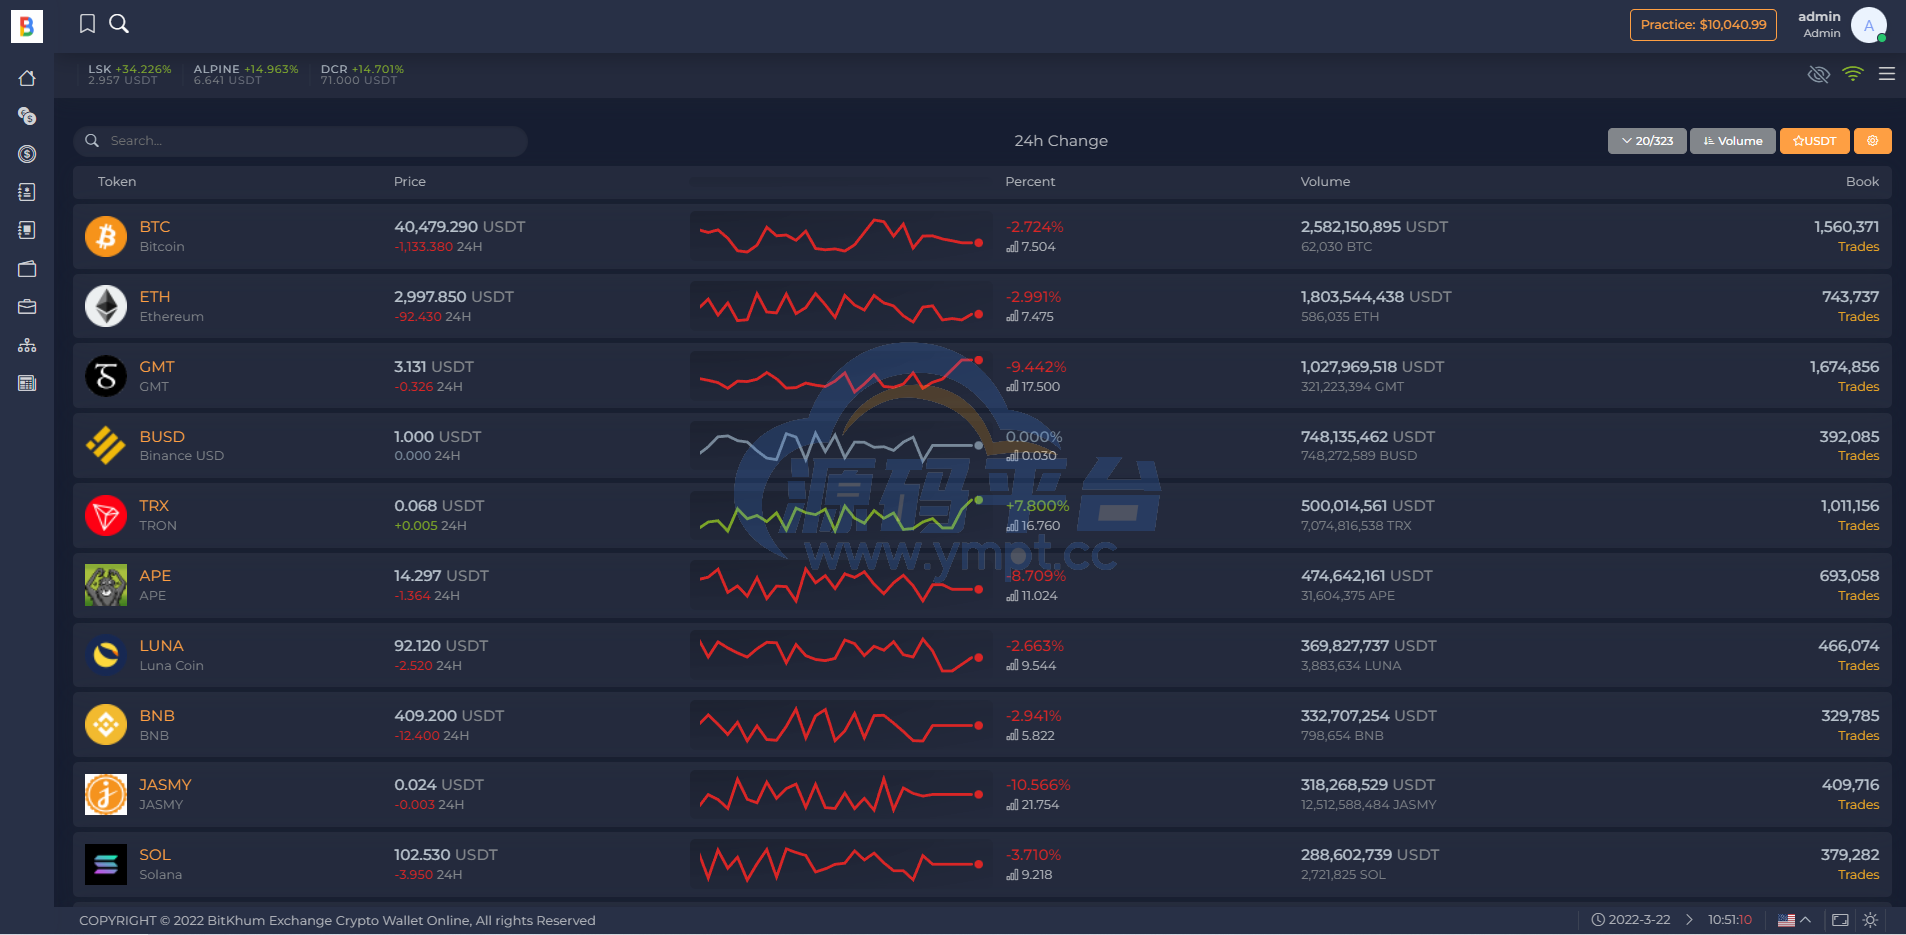Click the 40,479.290 USDT price

tap(460, 227)
